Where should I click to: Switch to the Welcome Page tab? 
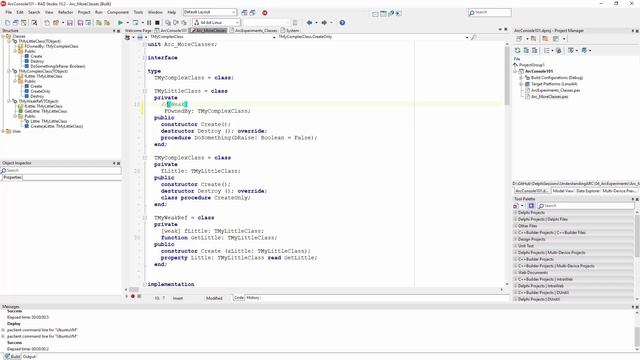pyautogui.click(x=138, y=31)
